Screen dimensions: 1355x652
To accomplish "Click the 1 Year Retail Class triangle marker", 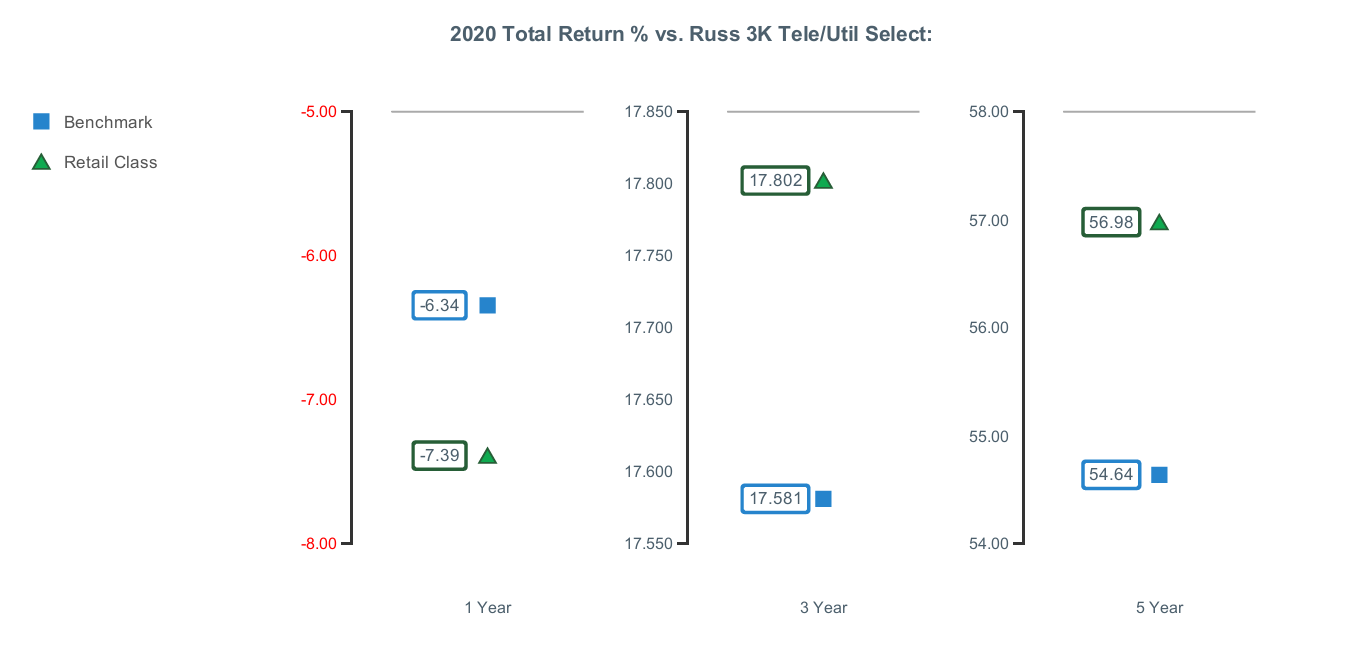I will point(488,456).
